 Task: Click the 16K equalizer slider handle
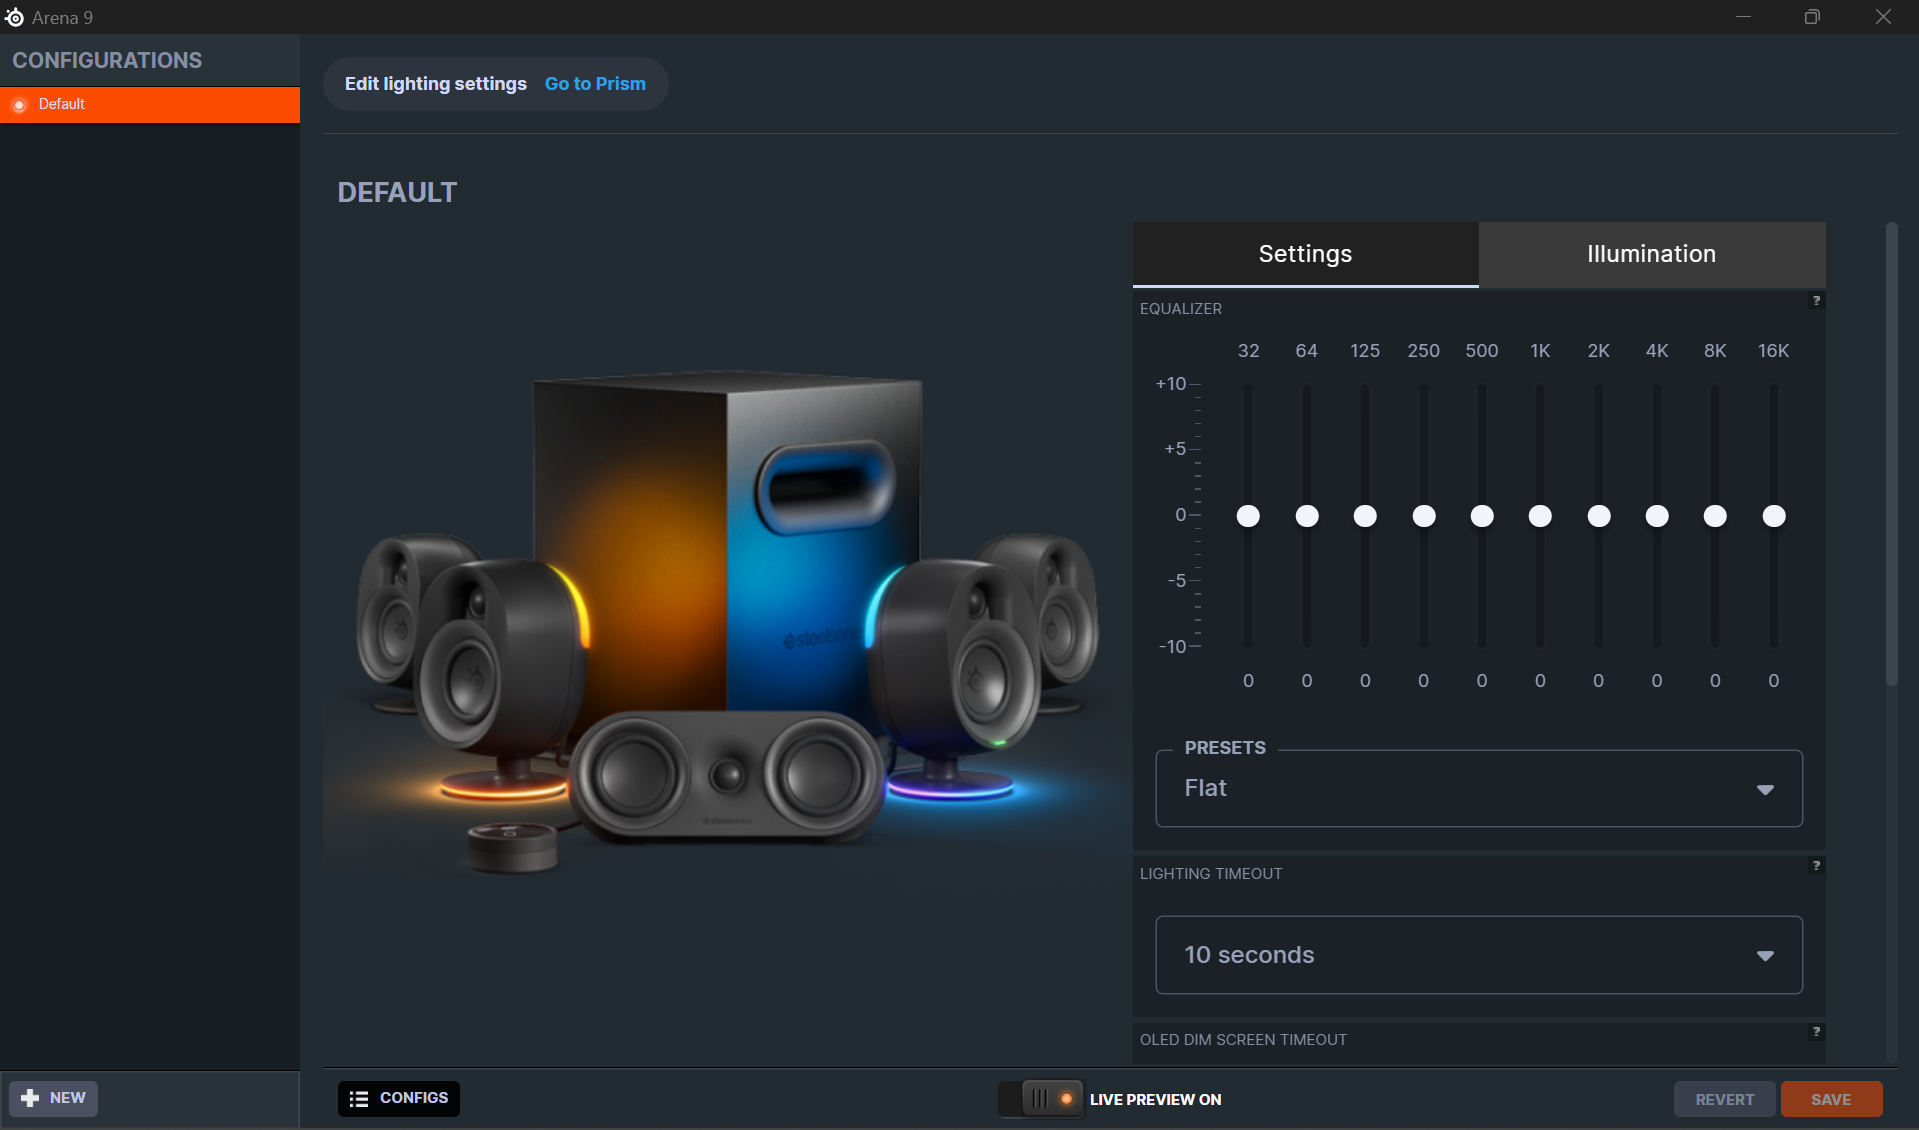pos(1774,516)
